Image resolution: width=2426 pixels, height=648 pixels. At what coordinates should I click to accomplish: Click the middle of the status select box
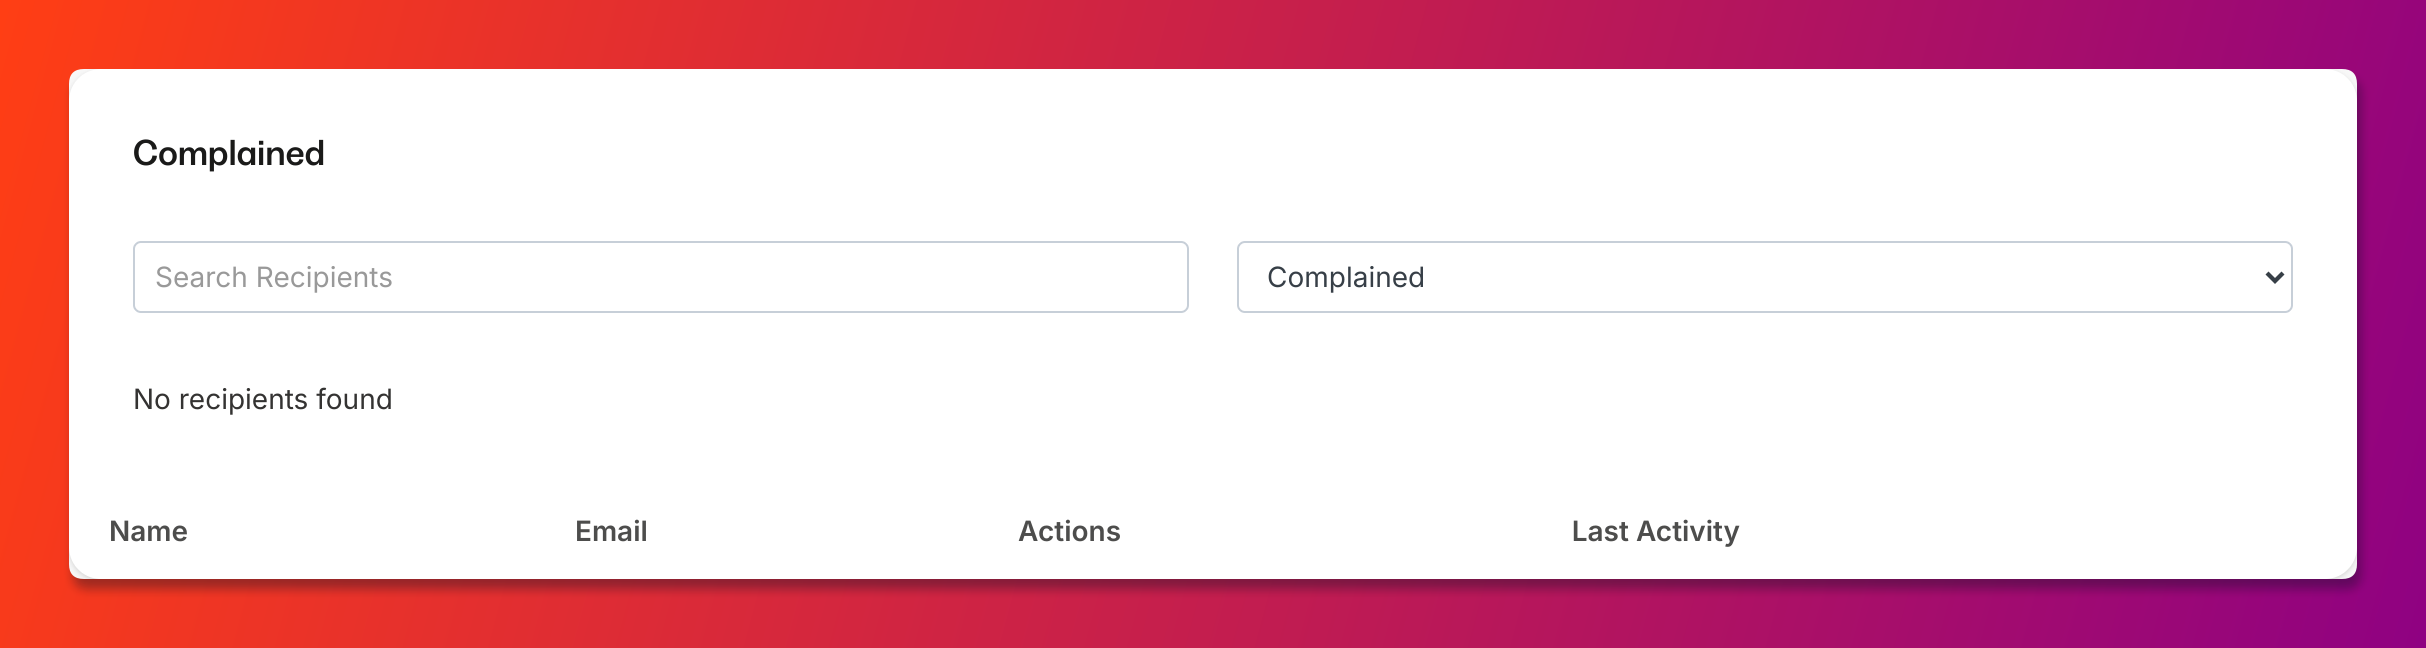click(x=1764, y=277)
